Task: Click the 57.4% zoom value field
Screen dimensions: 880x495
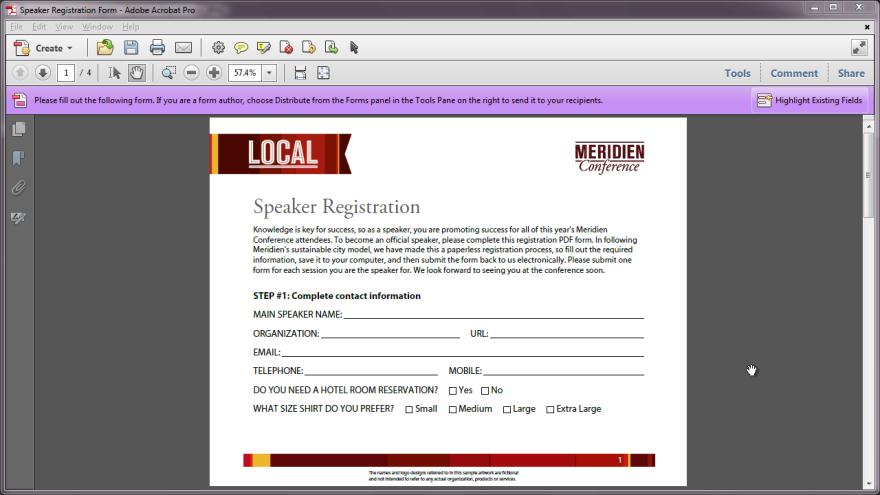Action: (x=245, y=73)
